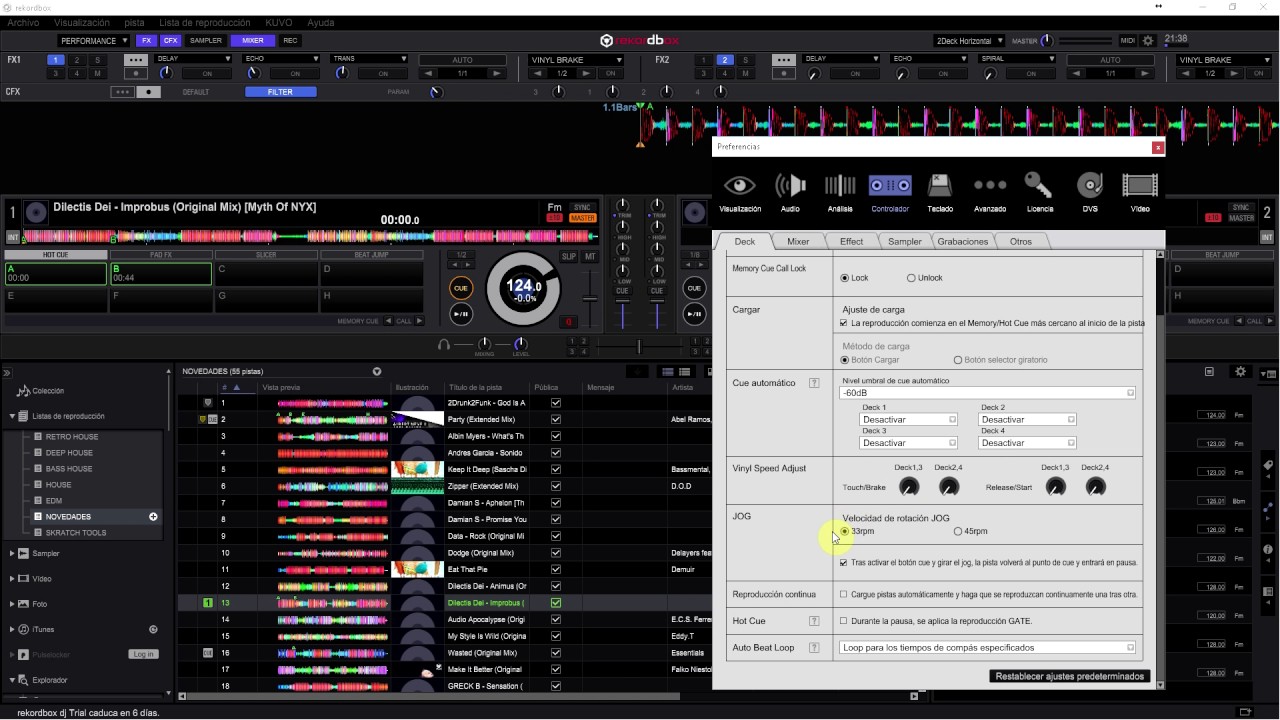1280x720 pixels.
Task: Open Licencia preferences key icon
Action: coord(1039,186)
